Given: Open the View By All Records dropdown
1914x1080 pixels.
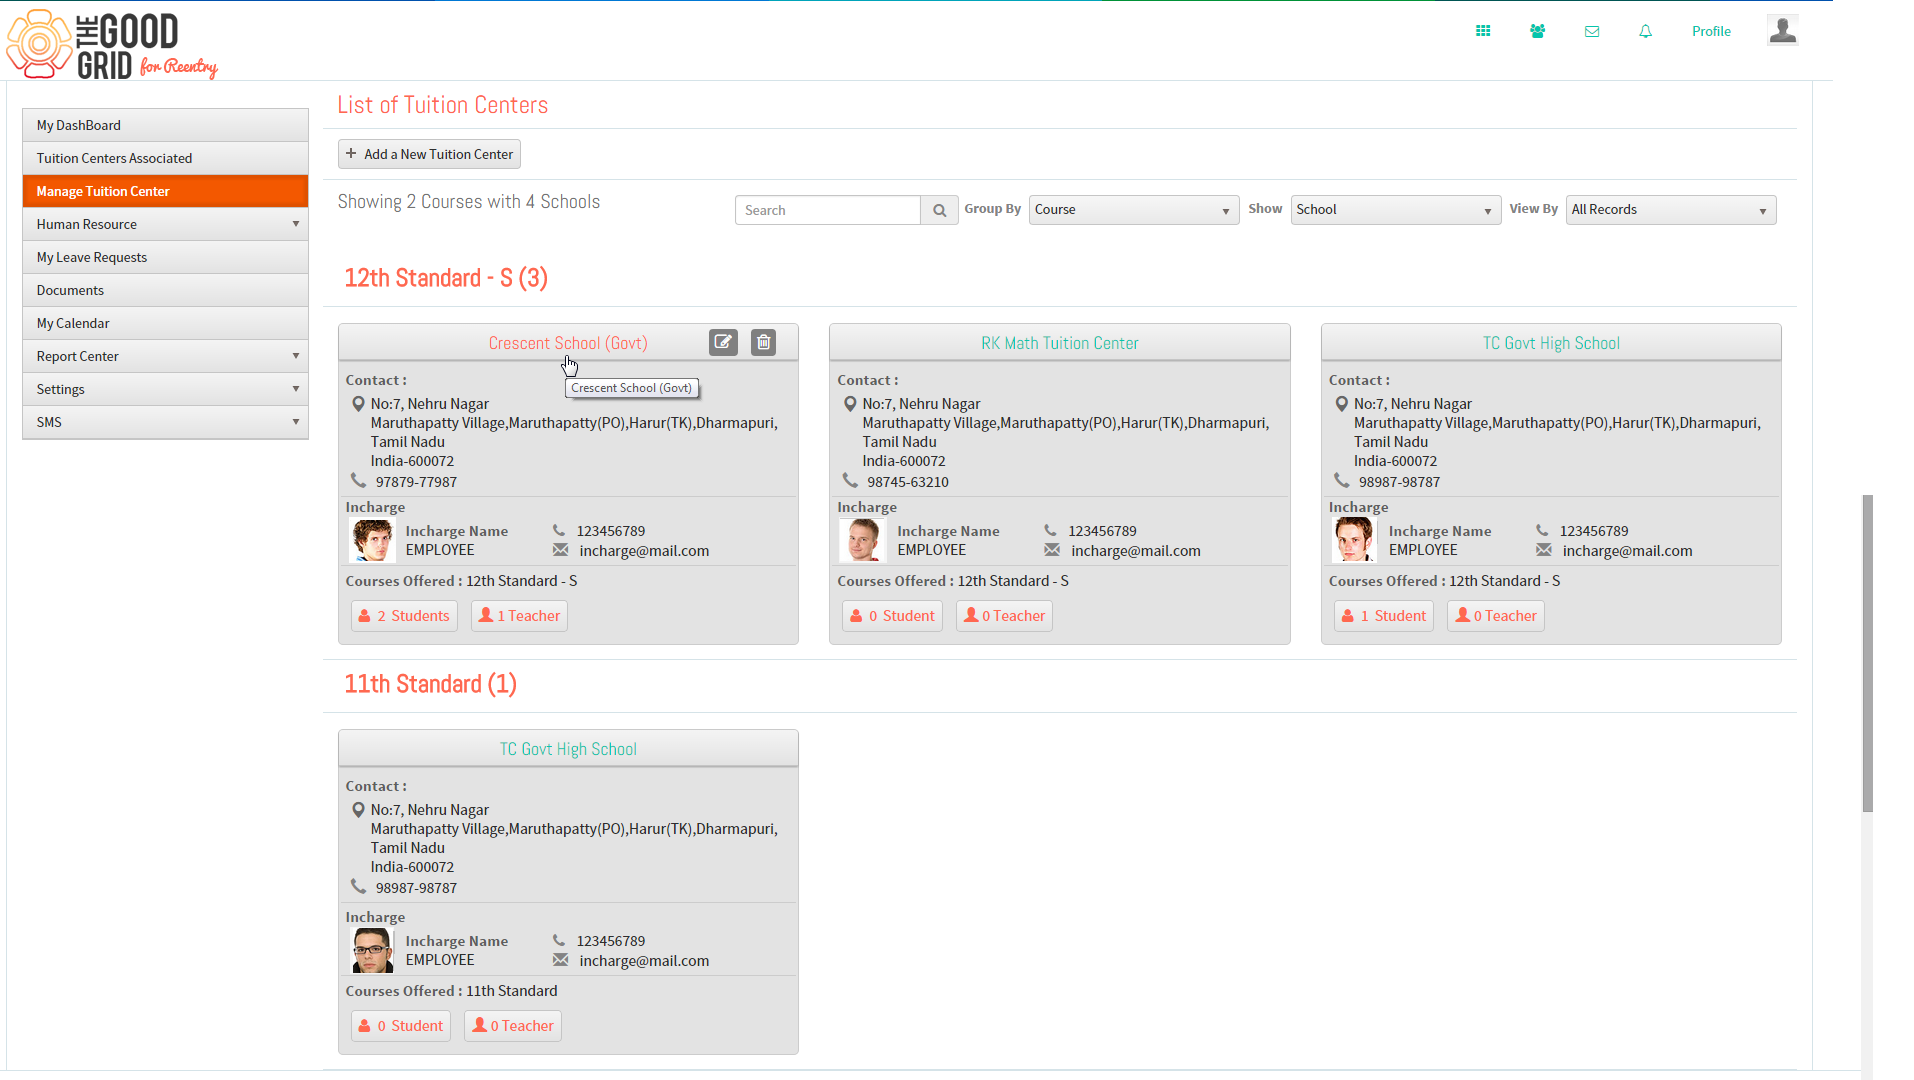Looking at the screenshot, I should tap(1671, 210).
